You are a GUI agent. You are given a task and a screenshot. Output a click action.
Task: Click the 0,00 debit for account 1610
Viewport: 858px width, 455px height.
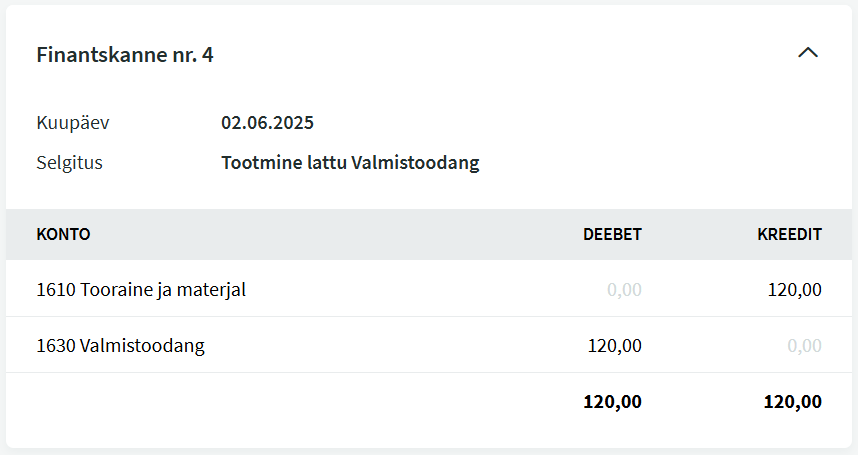click(x=624, y=289)
